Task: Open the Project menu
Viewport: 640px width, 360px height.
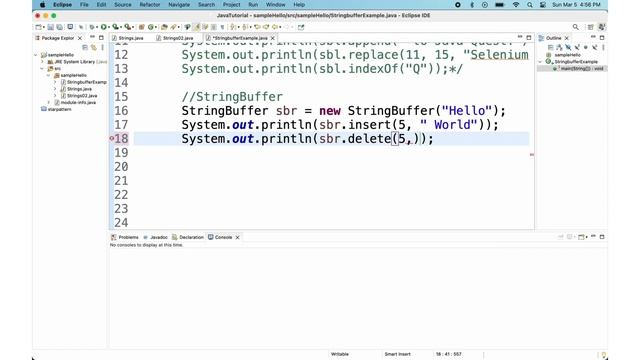Action: click(231, 4)
